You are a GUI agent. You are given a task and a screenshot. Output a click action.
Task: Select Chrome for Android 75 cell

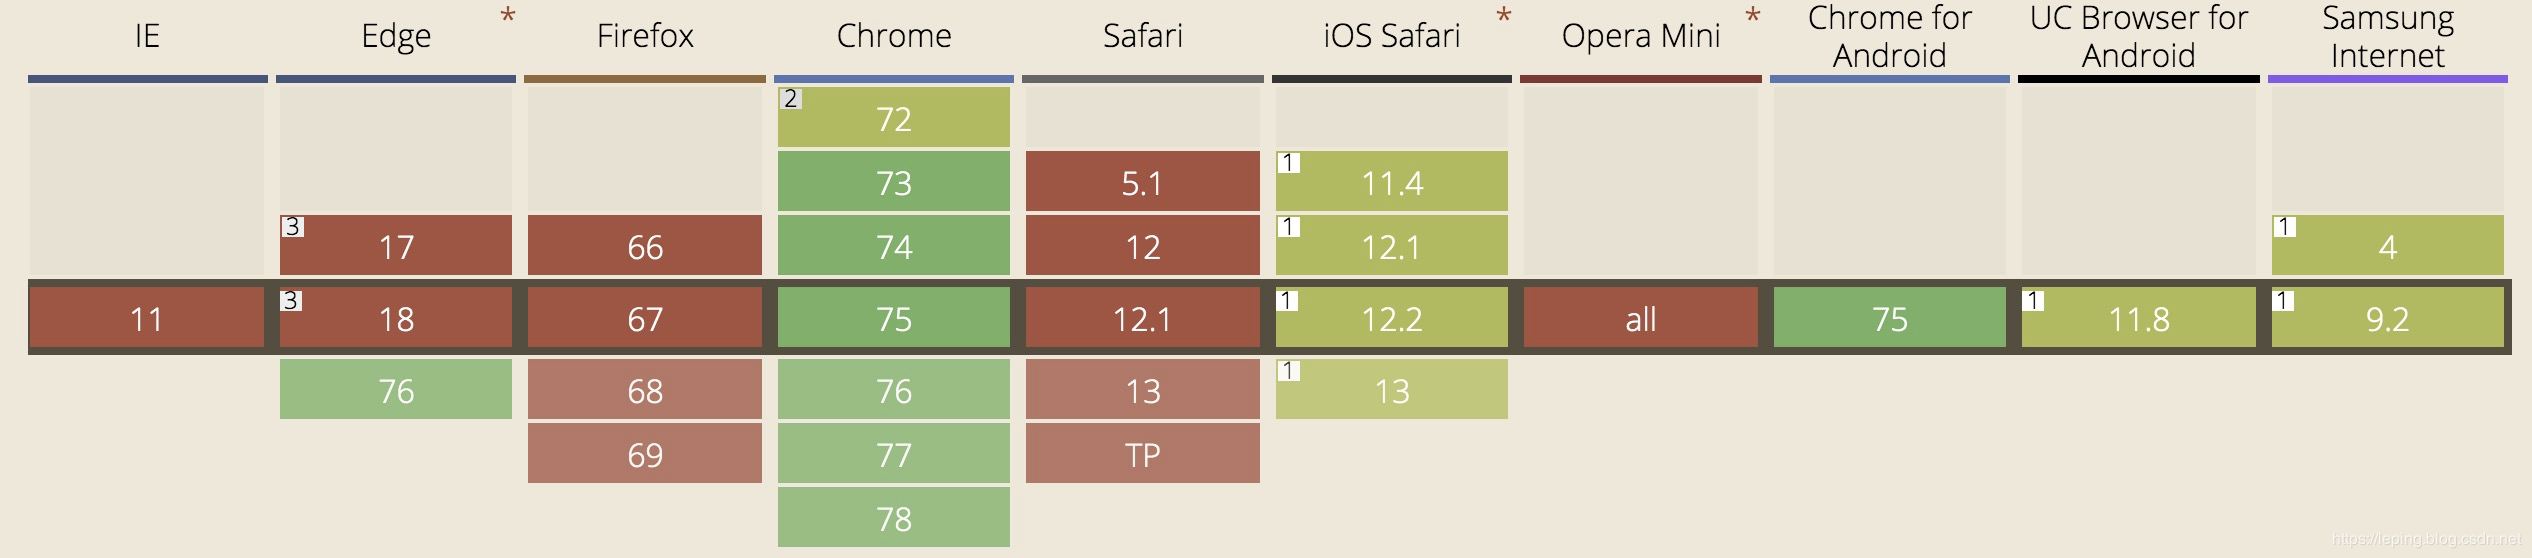click(x=1890, y=318)
